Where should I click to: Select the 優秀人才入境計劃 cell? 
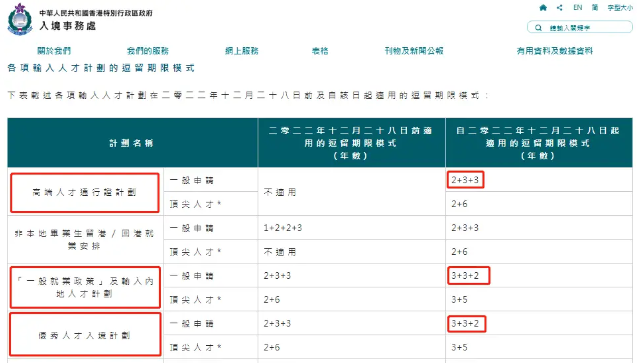(85, 335)
